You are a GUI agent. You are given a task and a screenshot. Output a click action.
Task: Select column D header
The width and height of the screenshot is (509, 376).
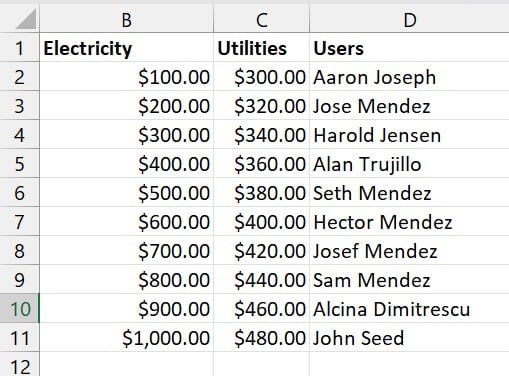pyautogui.click(x=409, y=18)
